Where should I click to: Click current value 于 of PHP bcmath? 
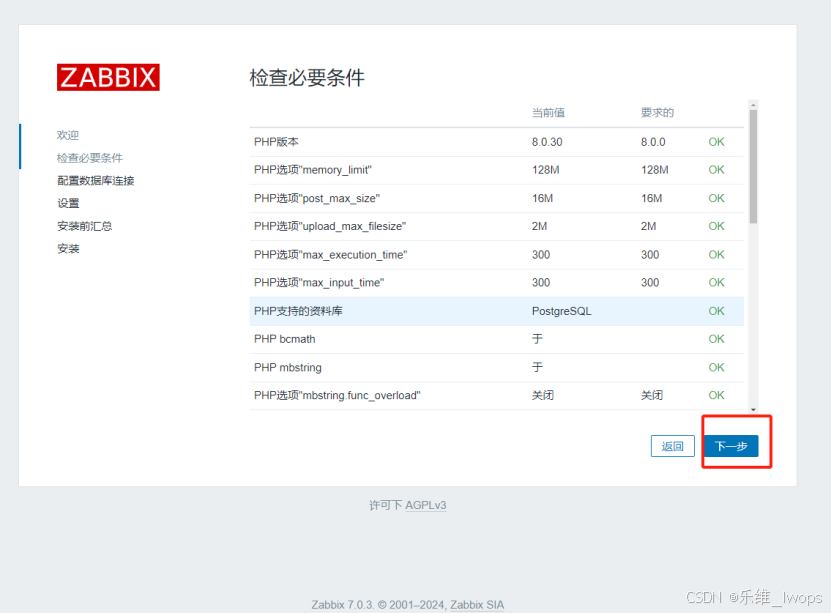click(537, 339)
